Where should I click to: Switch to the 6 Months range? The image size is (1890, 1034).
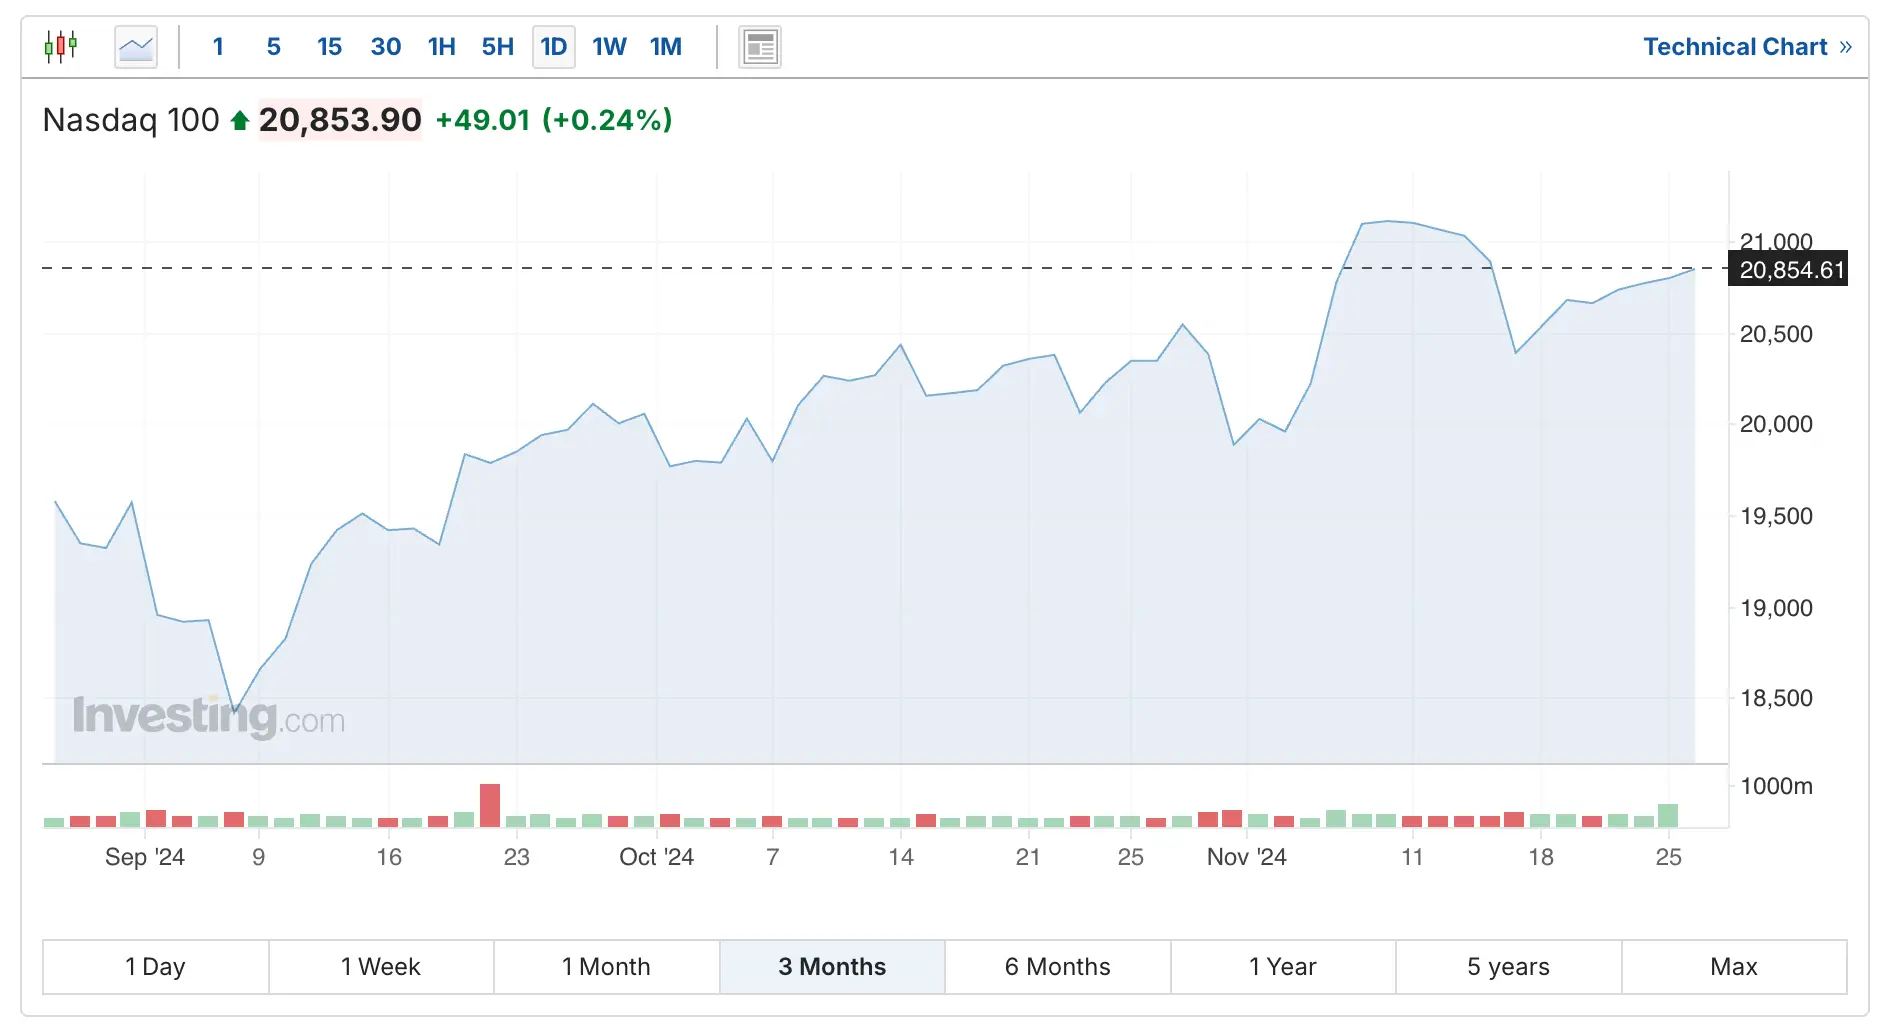1058,967
